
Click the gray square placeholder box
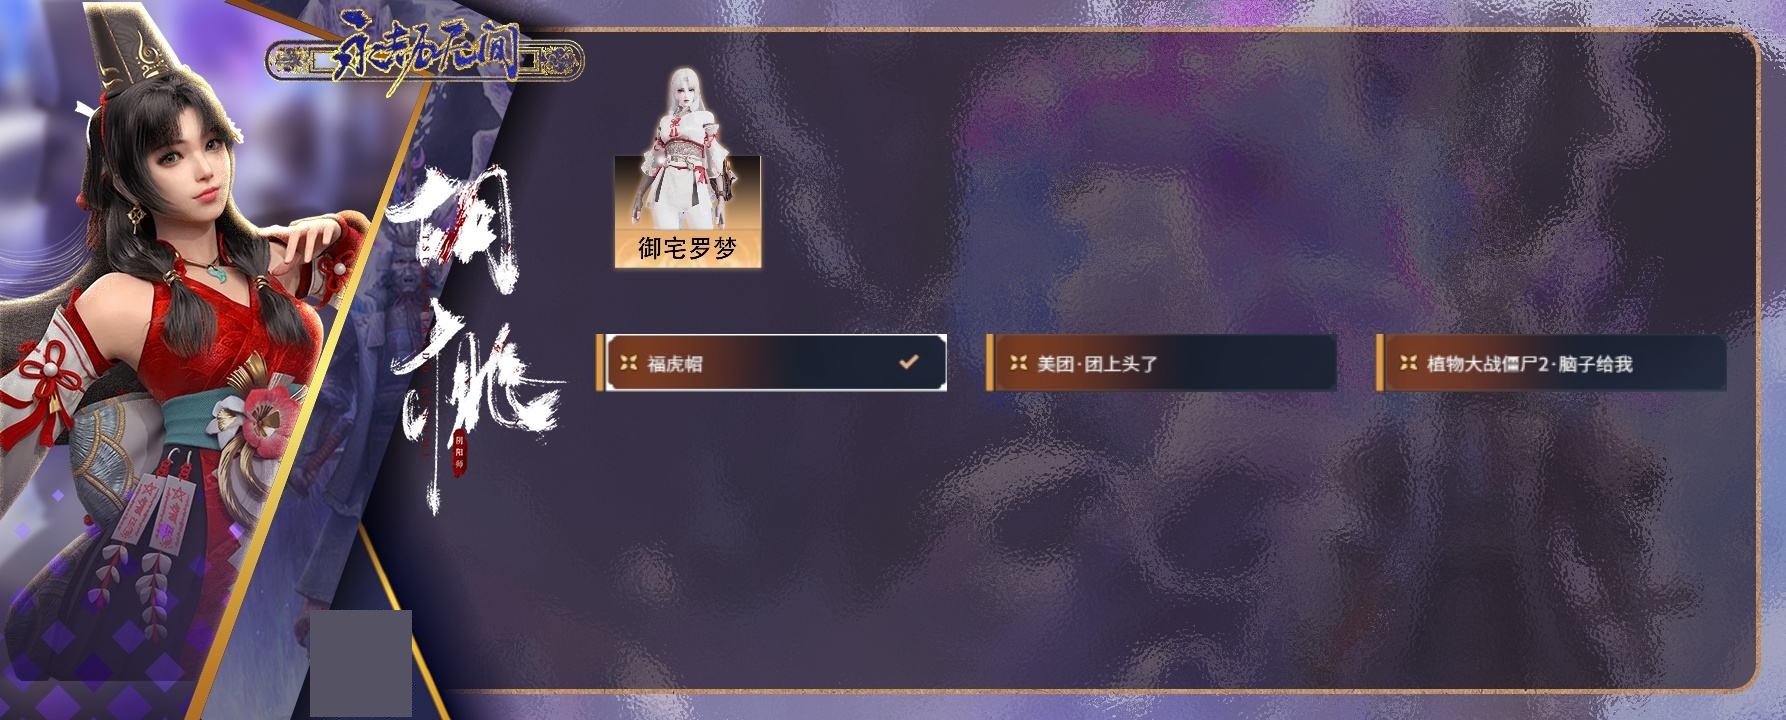point(360,663)
